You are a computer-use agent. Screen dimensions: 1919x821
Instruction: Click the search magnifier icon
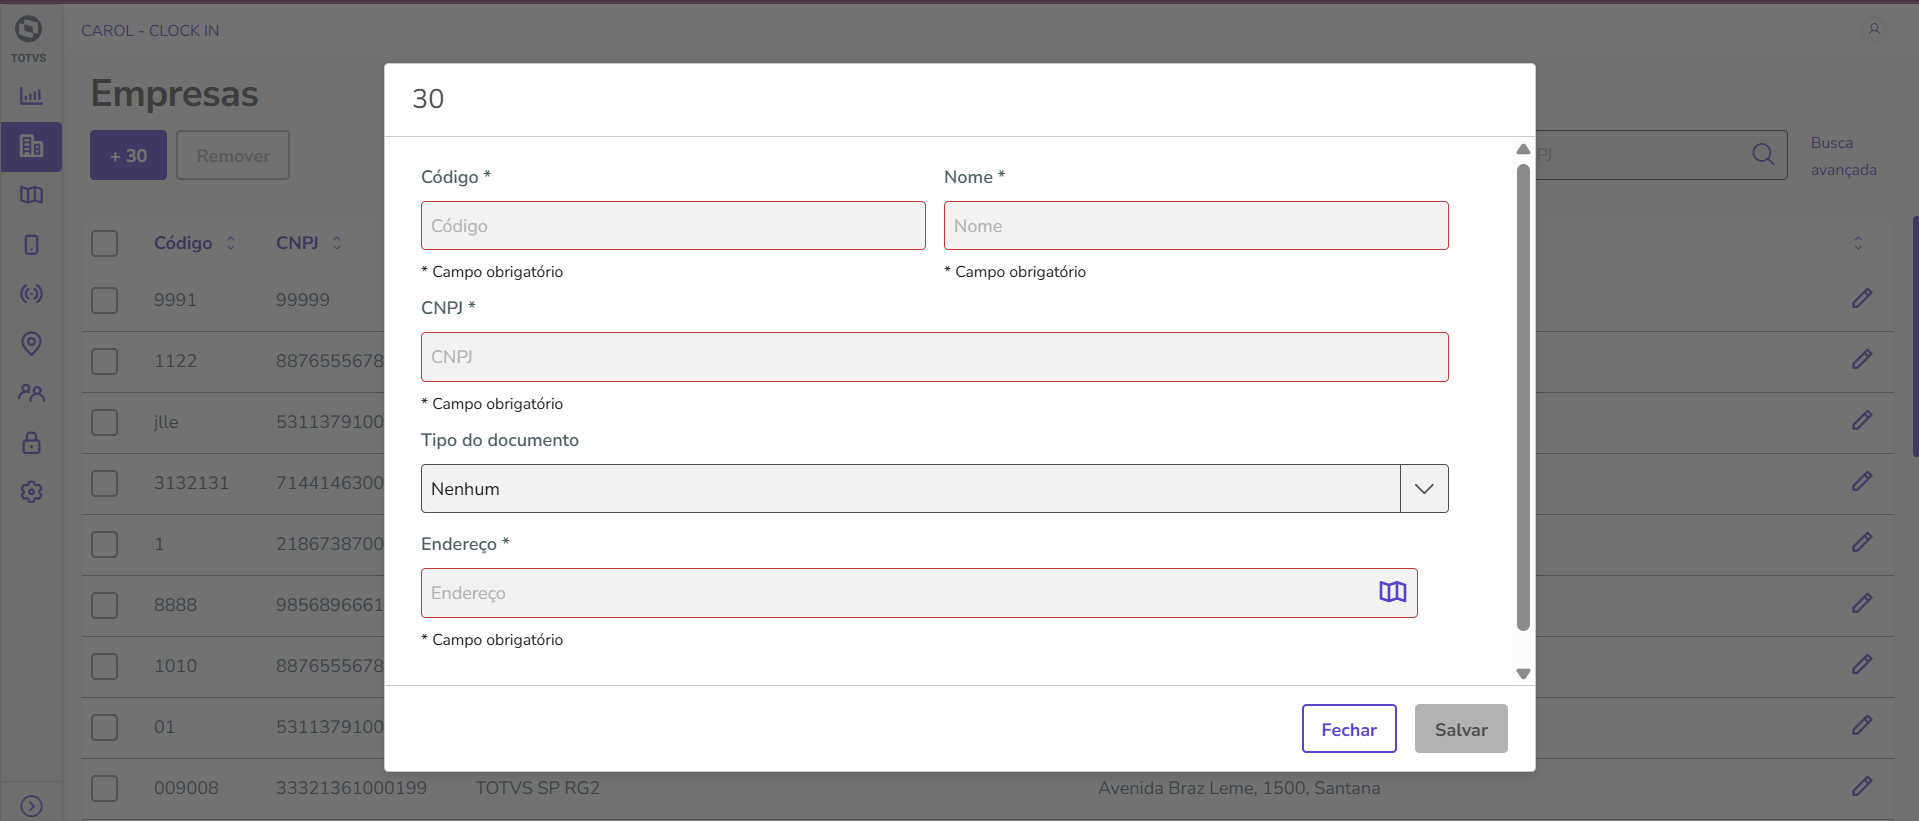click(1763, 154)
